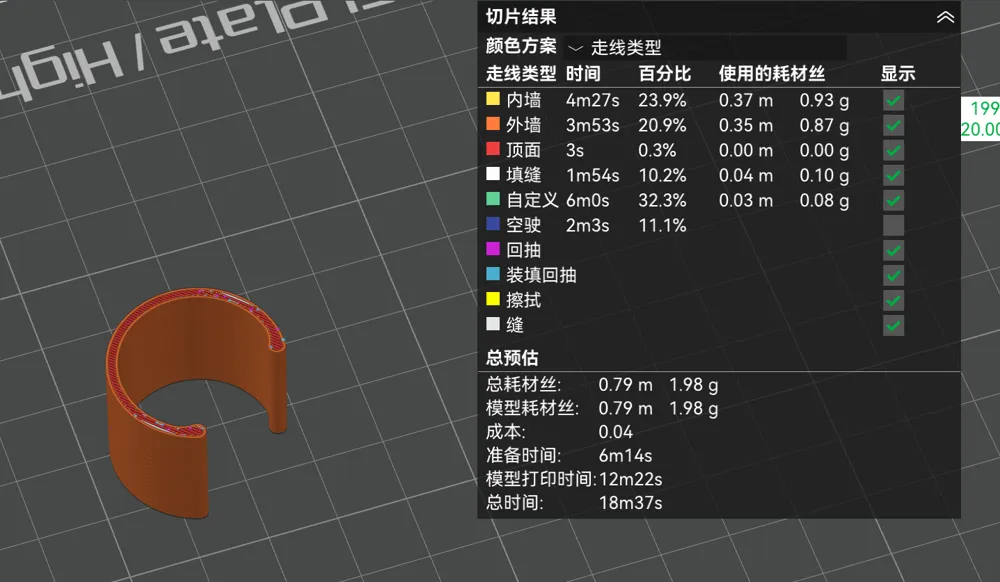Click the 32.3% percentage for 自定义

[x=662, y=201]
